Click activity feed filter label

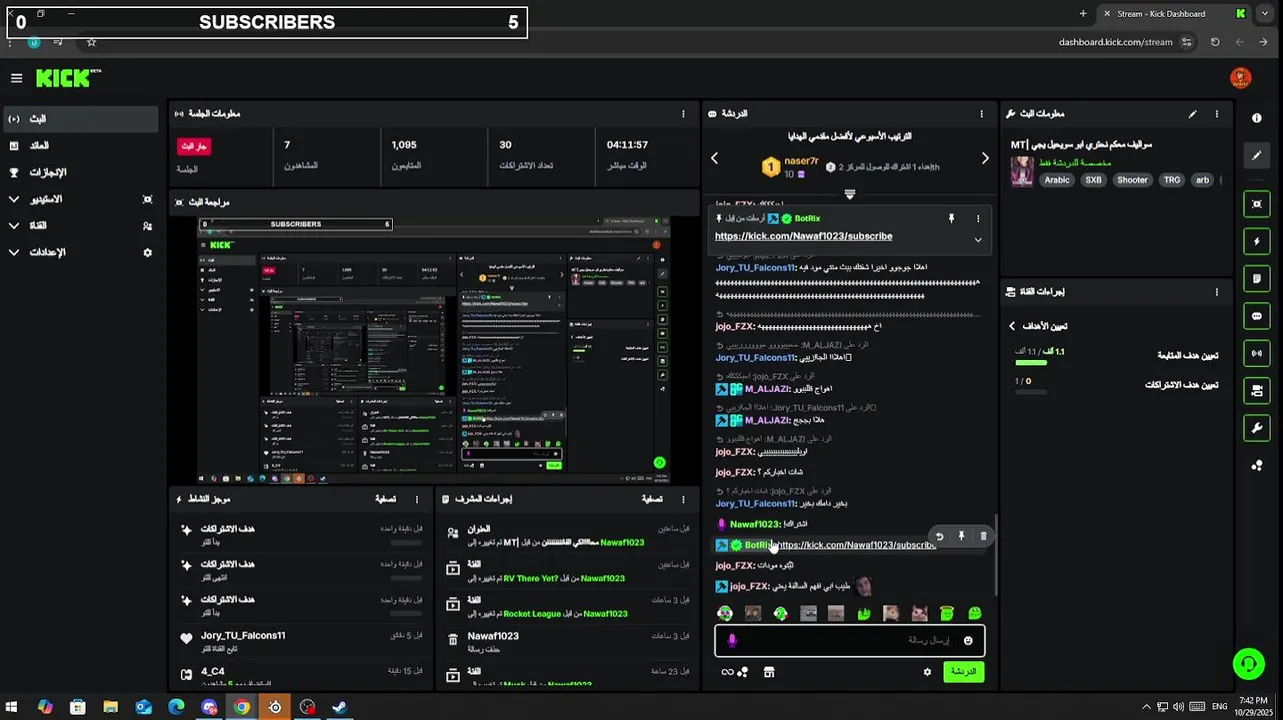pyautogui.click(x=385, y=499)
